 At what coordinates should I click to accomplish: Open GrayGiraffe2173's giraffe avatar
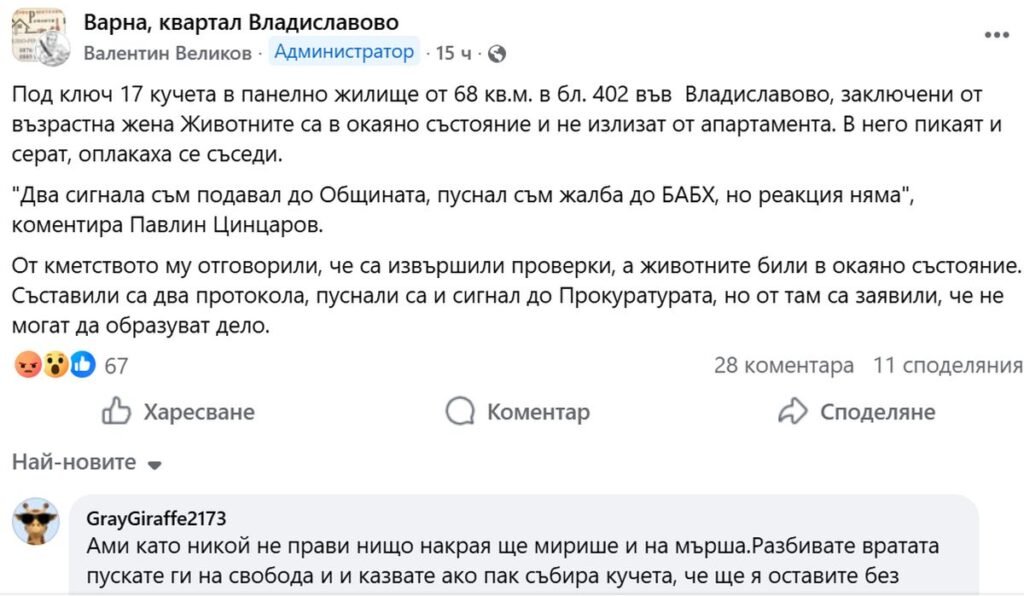41,522
